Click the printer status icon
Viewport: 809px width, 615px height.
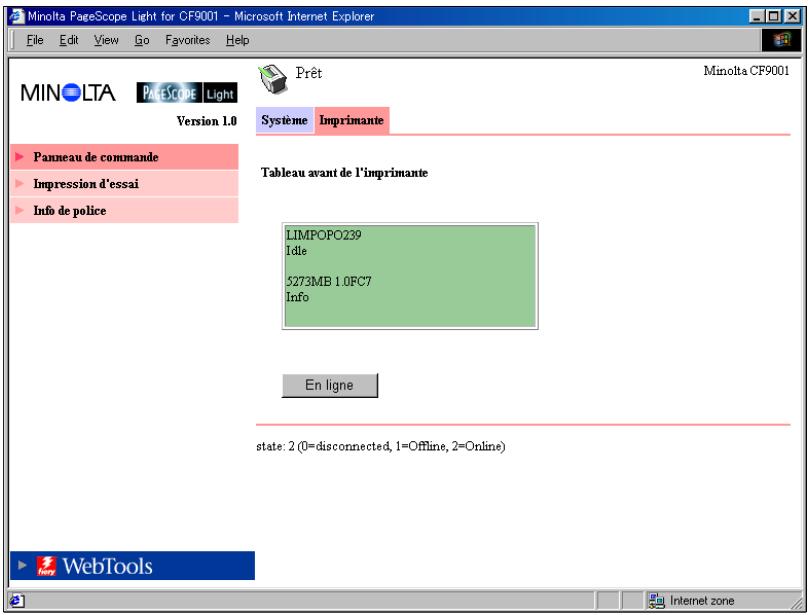(272, 79)
